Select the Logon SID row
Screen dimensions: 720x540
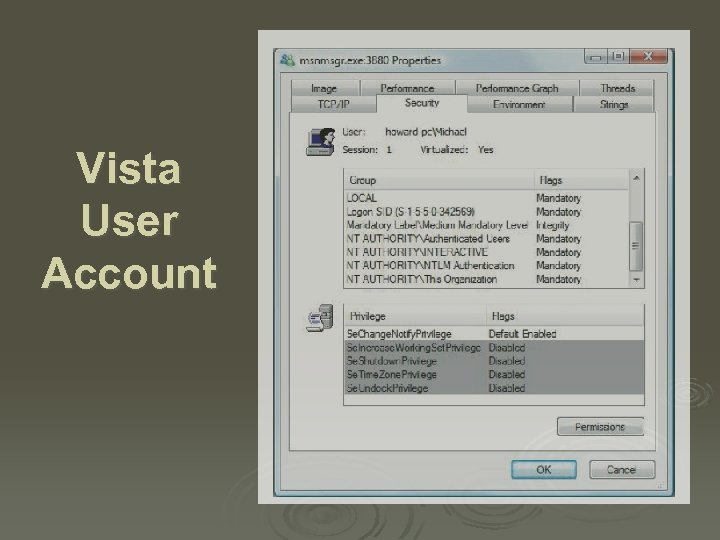coord(487,212)
